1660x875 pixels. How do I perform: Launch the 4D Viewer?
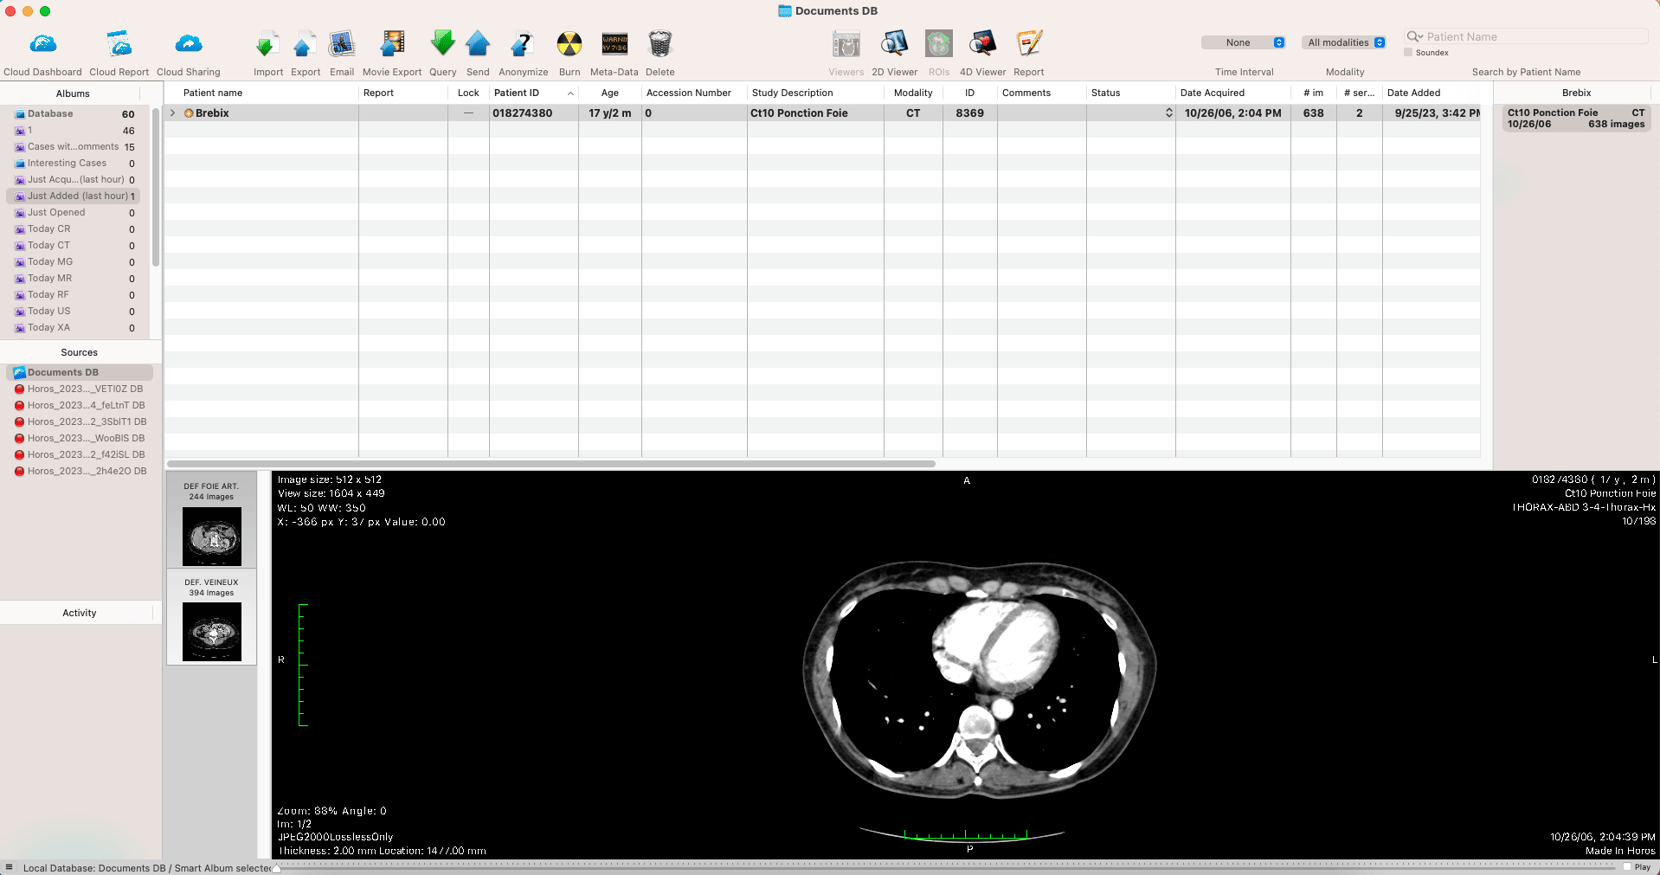pyautogui.click(x=982, y=45)
